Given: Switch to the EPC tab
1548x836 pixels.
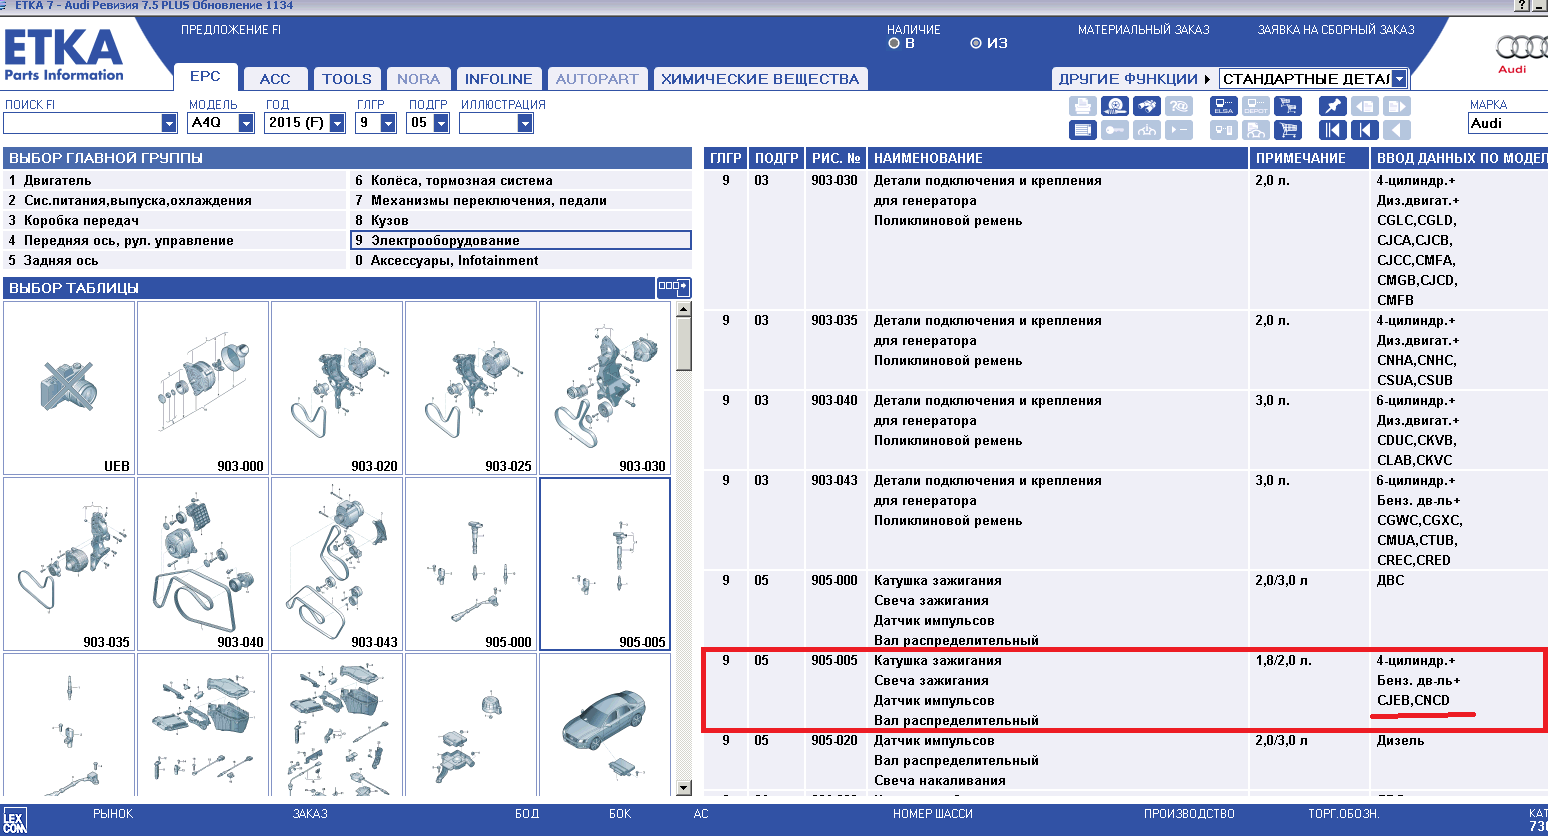Looking at the screenshot, I should (205, 77).
